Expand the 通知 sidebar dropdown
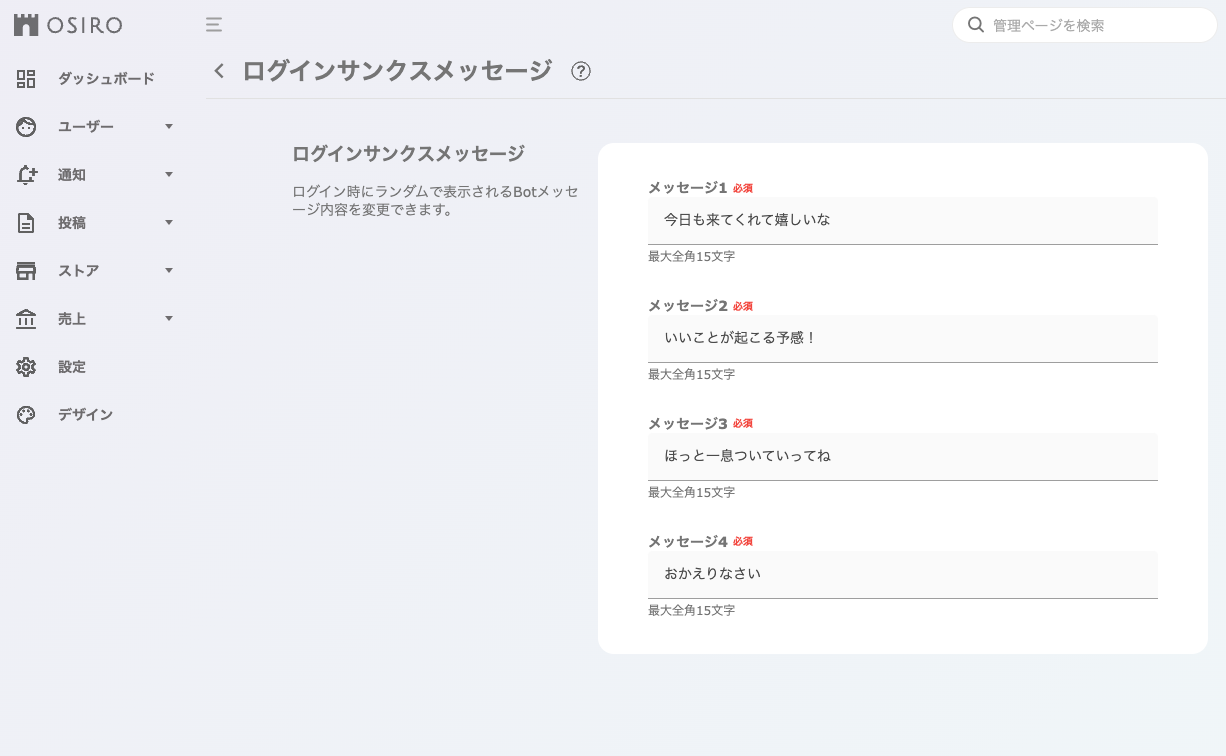 pyautogui.click(x=168, y=174)
